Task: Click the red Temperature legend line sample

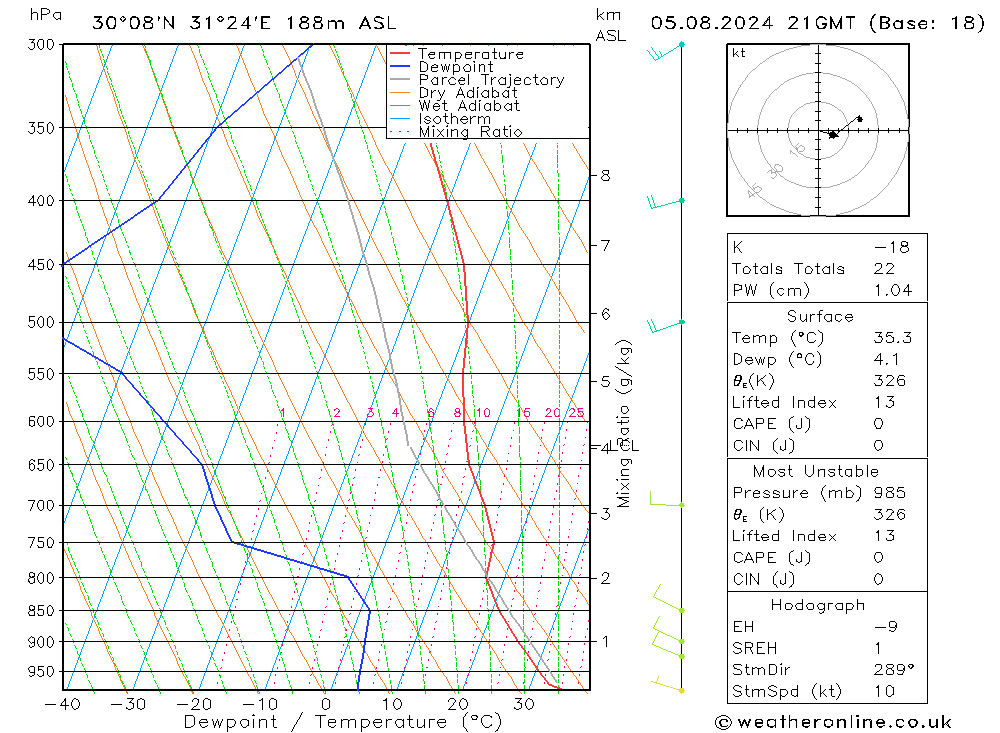Action: (400, 54)
